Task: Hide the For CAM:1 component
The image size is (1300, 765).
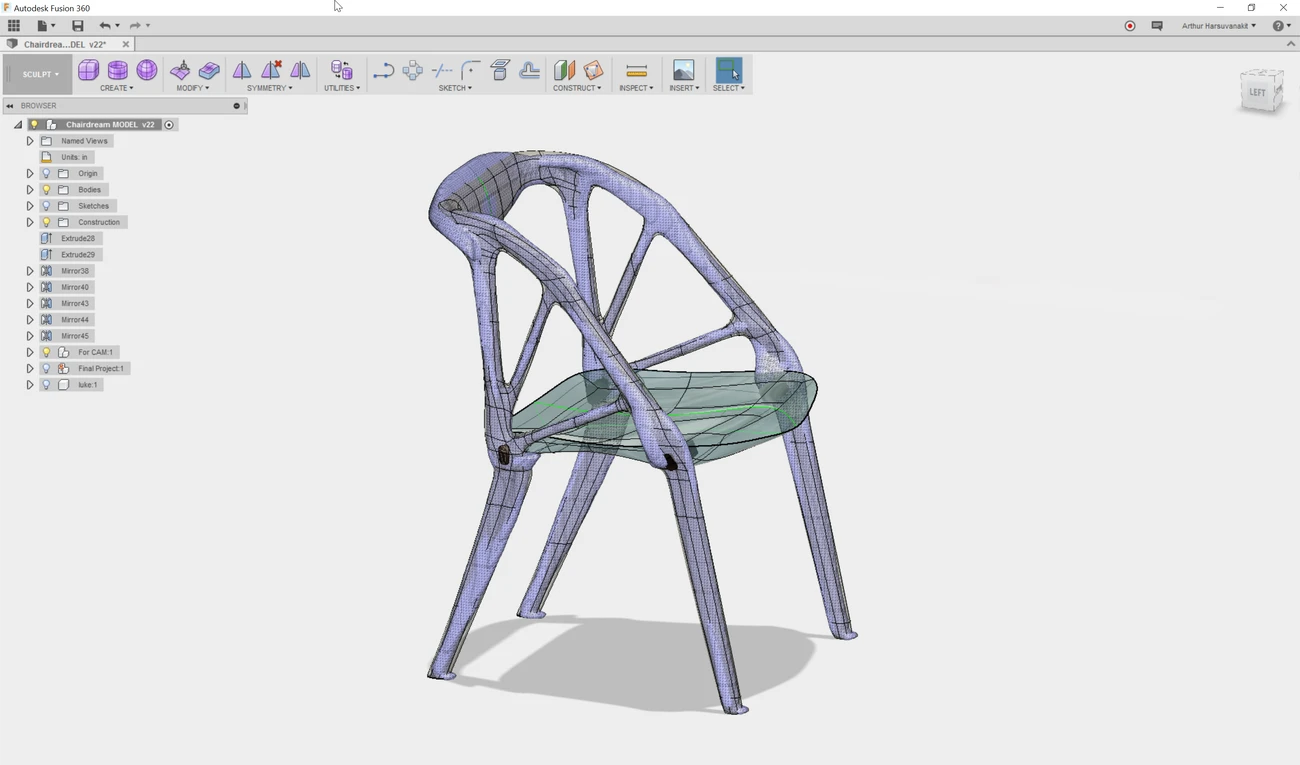Action: pyautogui.click(x=46, y=352)
